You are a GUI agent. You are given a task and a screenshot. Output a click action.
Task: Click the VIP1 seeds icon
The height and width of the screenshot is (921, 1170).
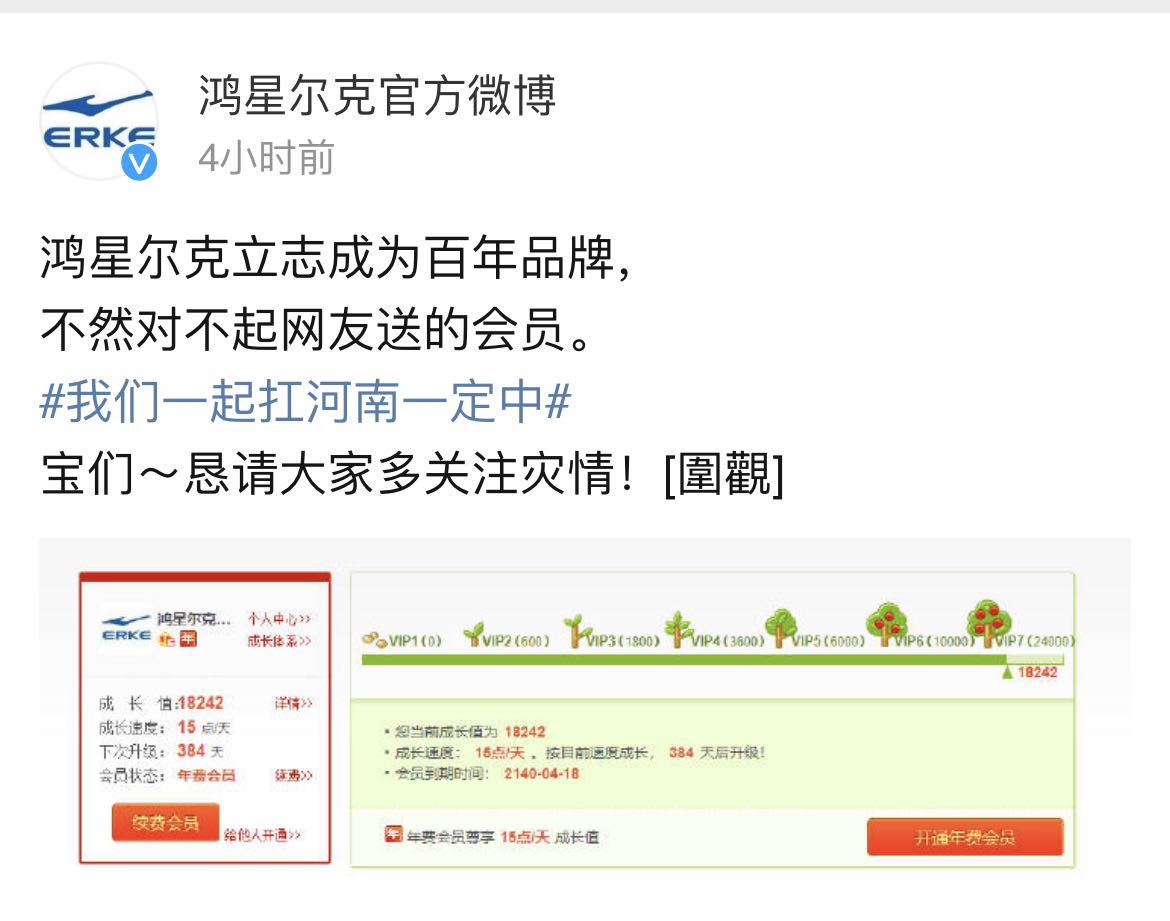coord(375,640)
